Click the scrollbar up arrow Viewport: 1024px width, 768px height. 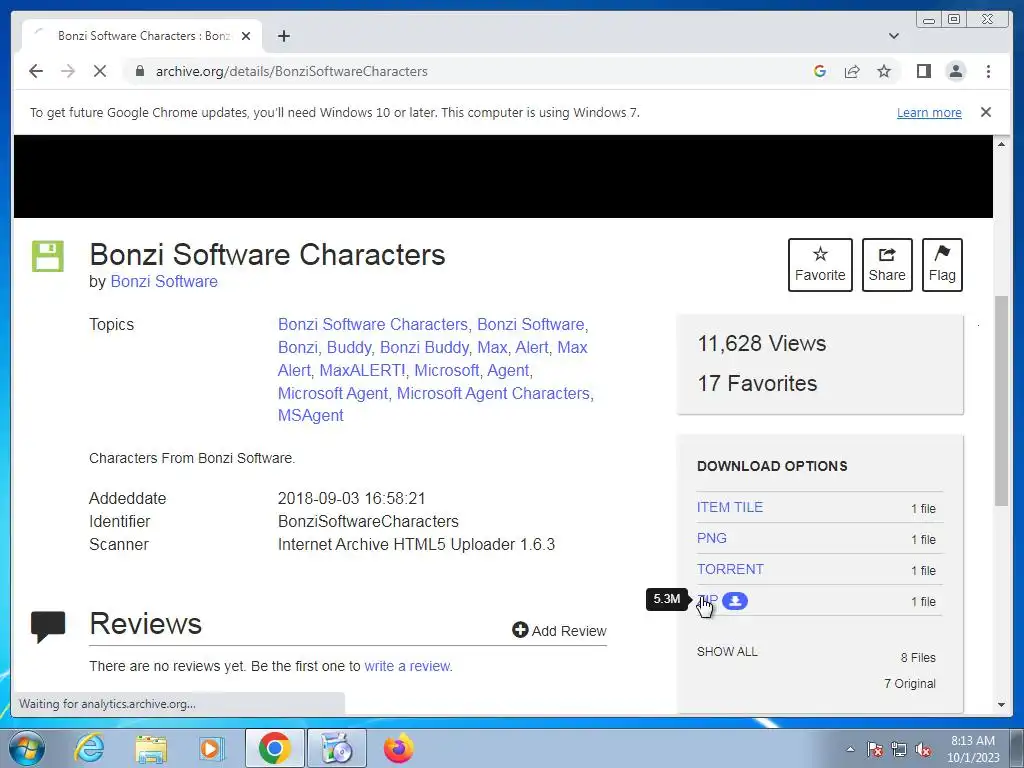[x=1001, y=144]
